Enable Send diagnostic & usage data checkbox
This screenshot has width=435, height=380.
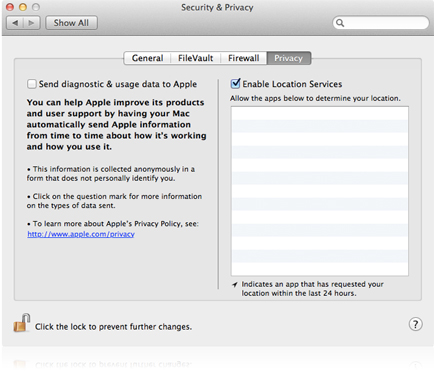(32, 84)
